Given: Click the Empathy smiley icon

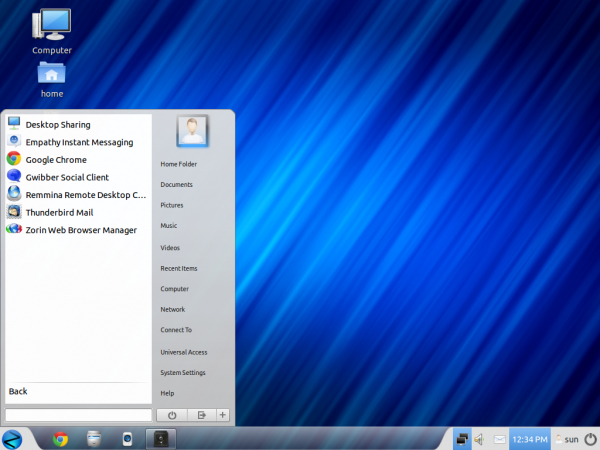Looking at the screenshot, I should [x=14, y=141].
